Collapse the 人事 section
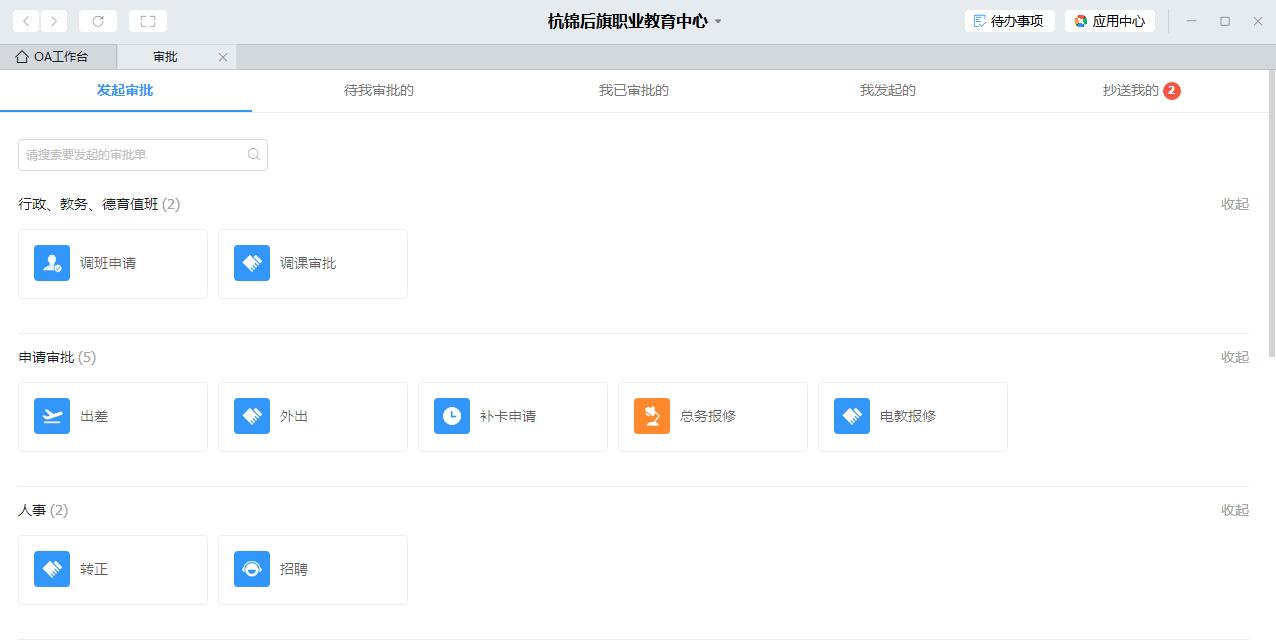The image size is (1276, 642). 1234,510
